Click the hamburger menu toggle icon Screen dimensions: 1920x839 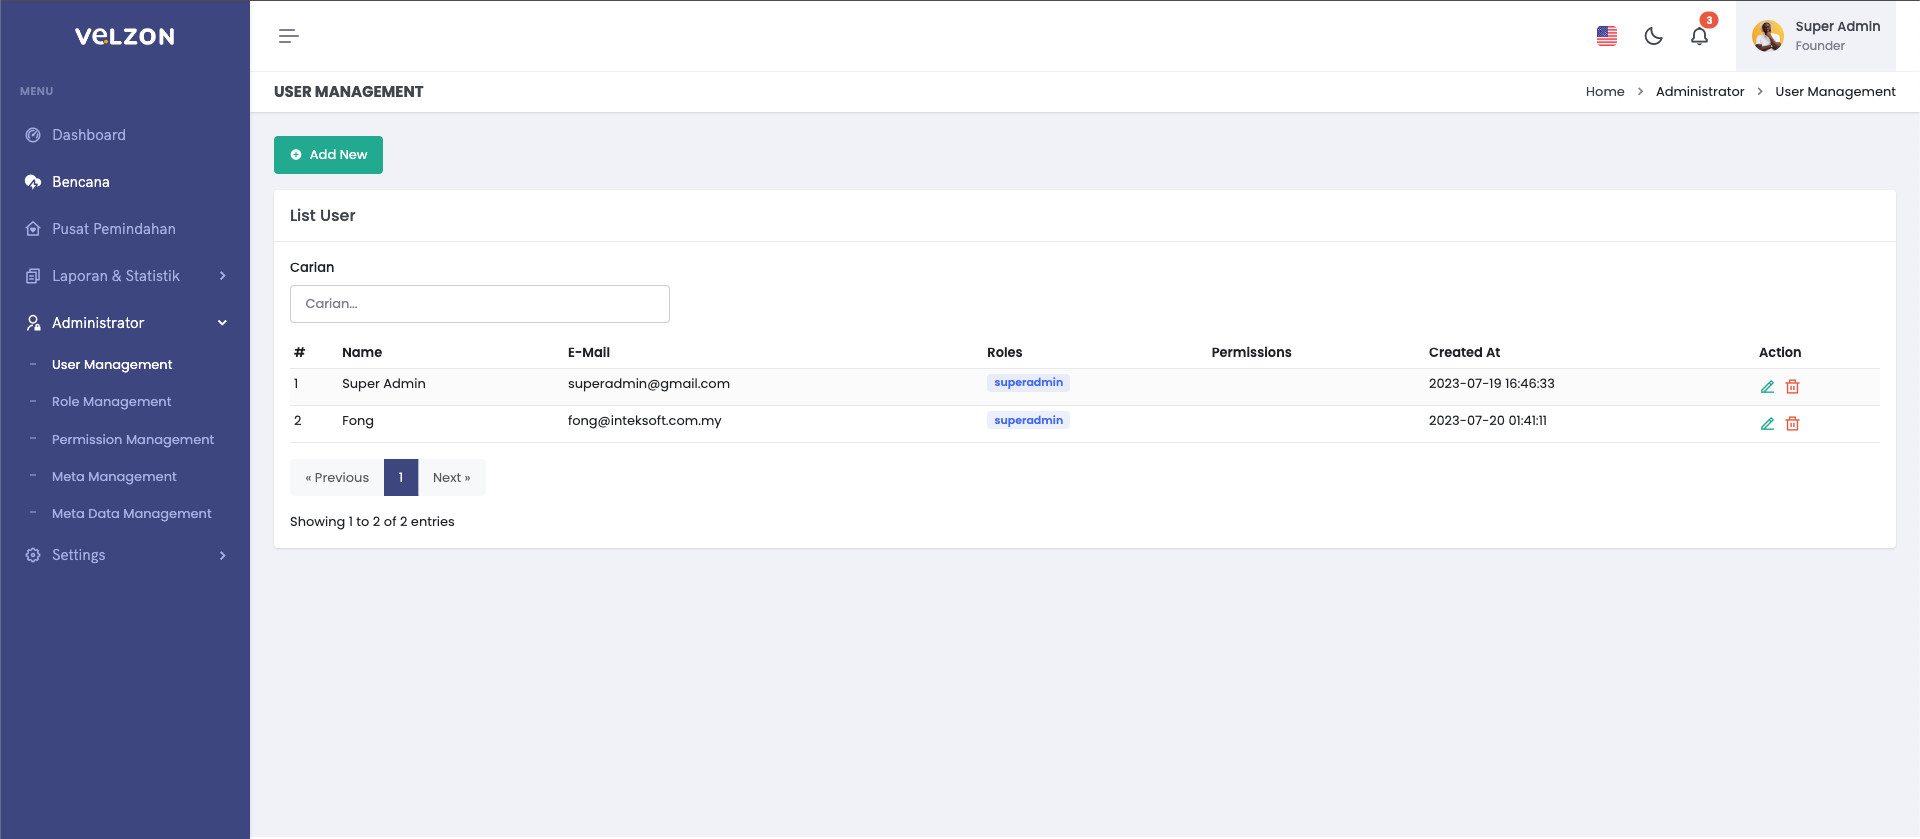click(288, 36)
